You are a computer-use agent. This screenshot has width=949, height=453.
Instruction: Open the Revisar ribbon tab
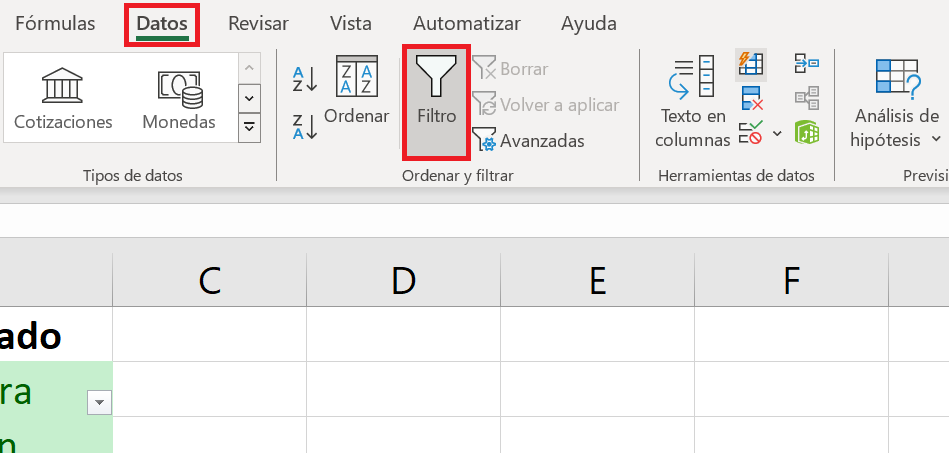coord(258,23)
